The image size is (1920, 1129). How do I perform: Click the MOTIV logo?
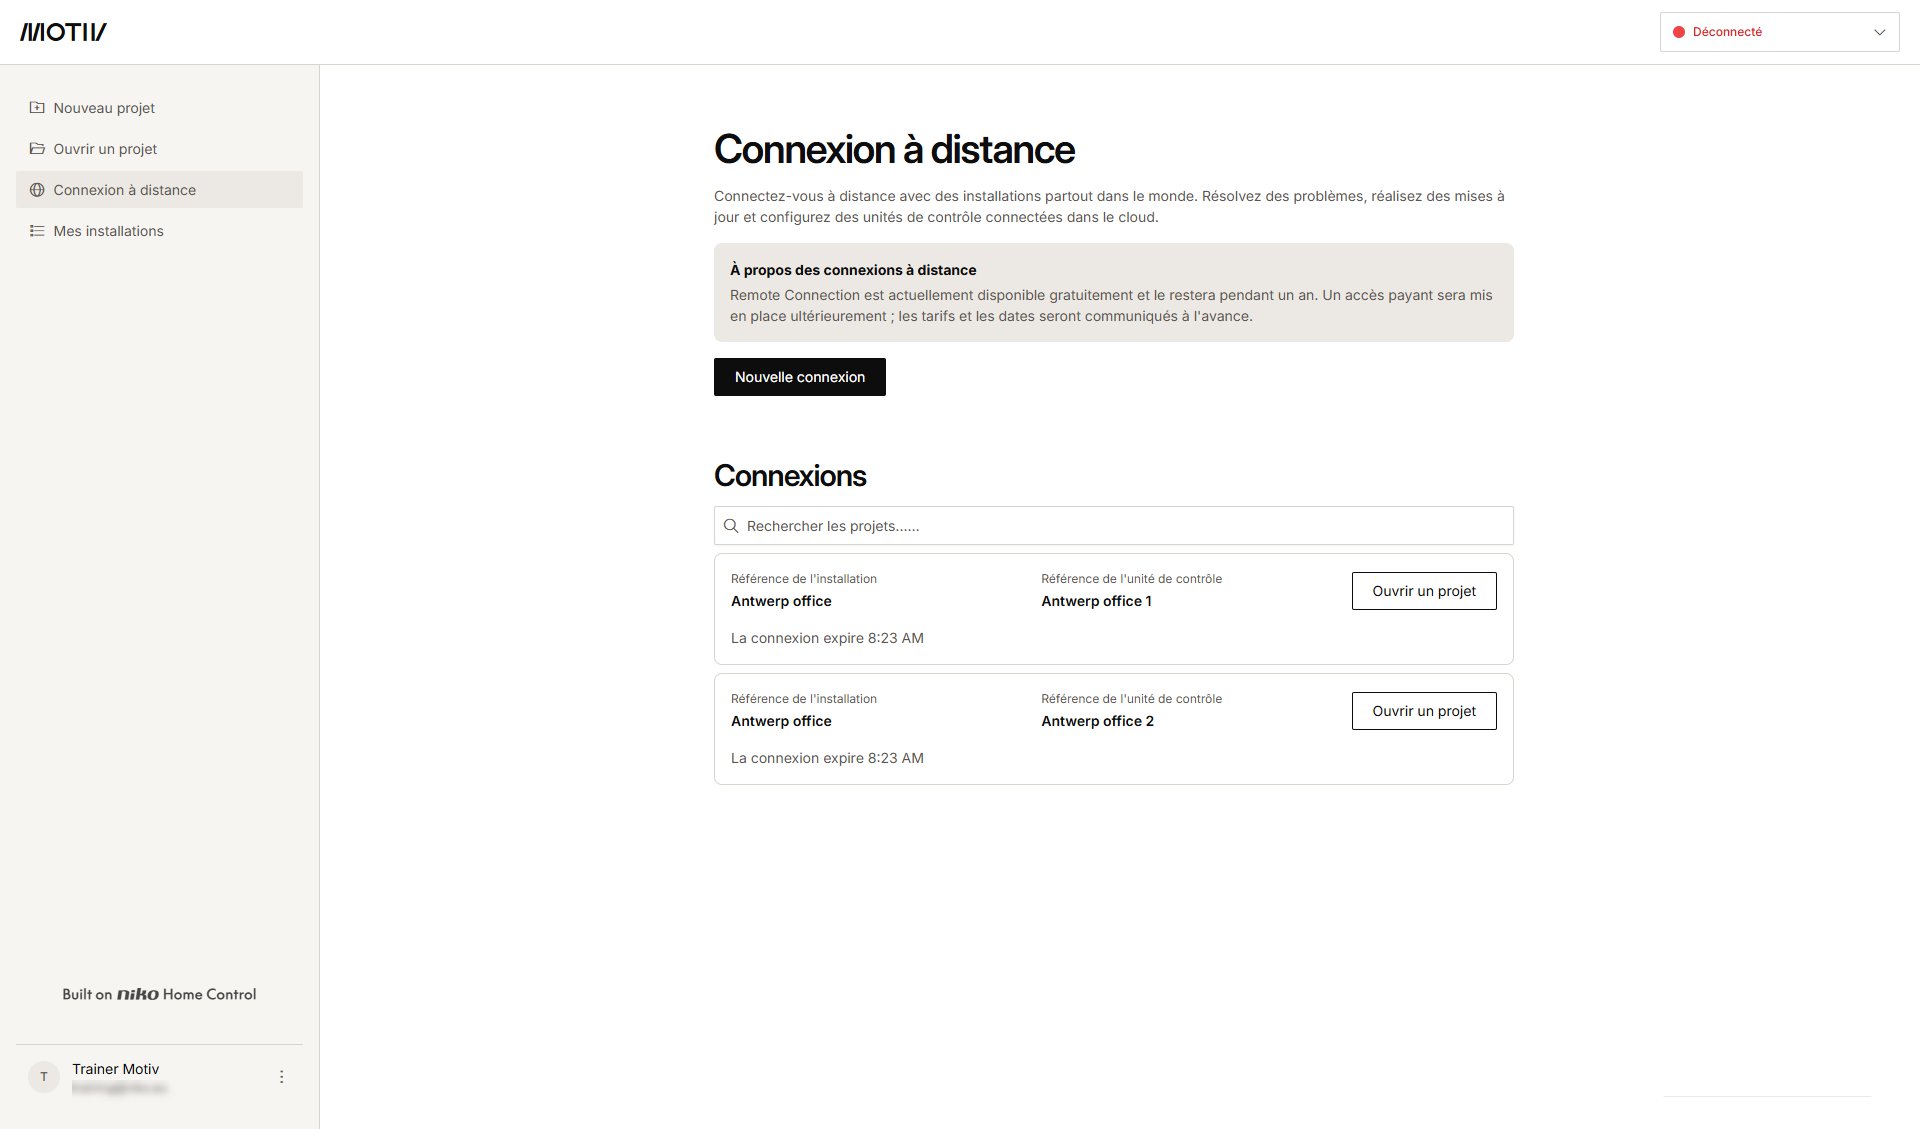(x=63, y=32)
